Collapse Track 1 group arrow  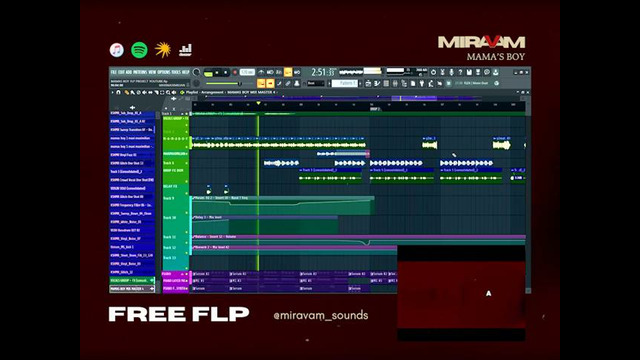pos(182,114)
